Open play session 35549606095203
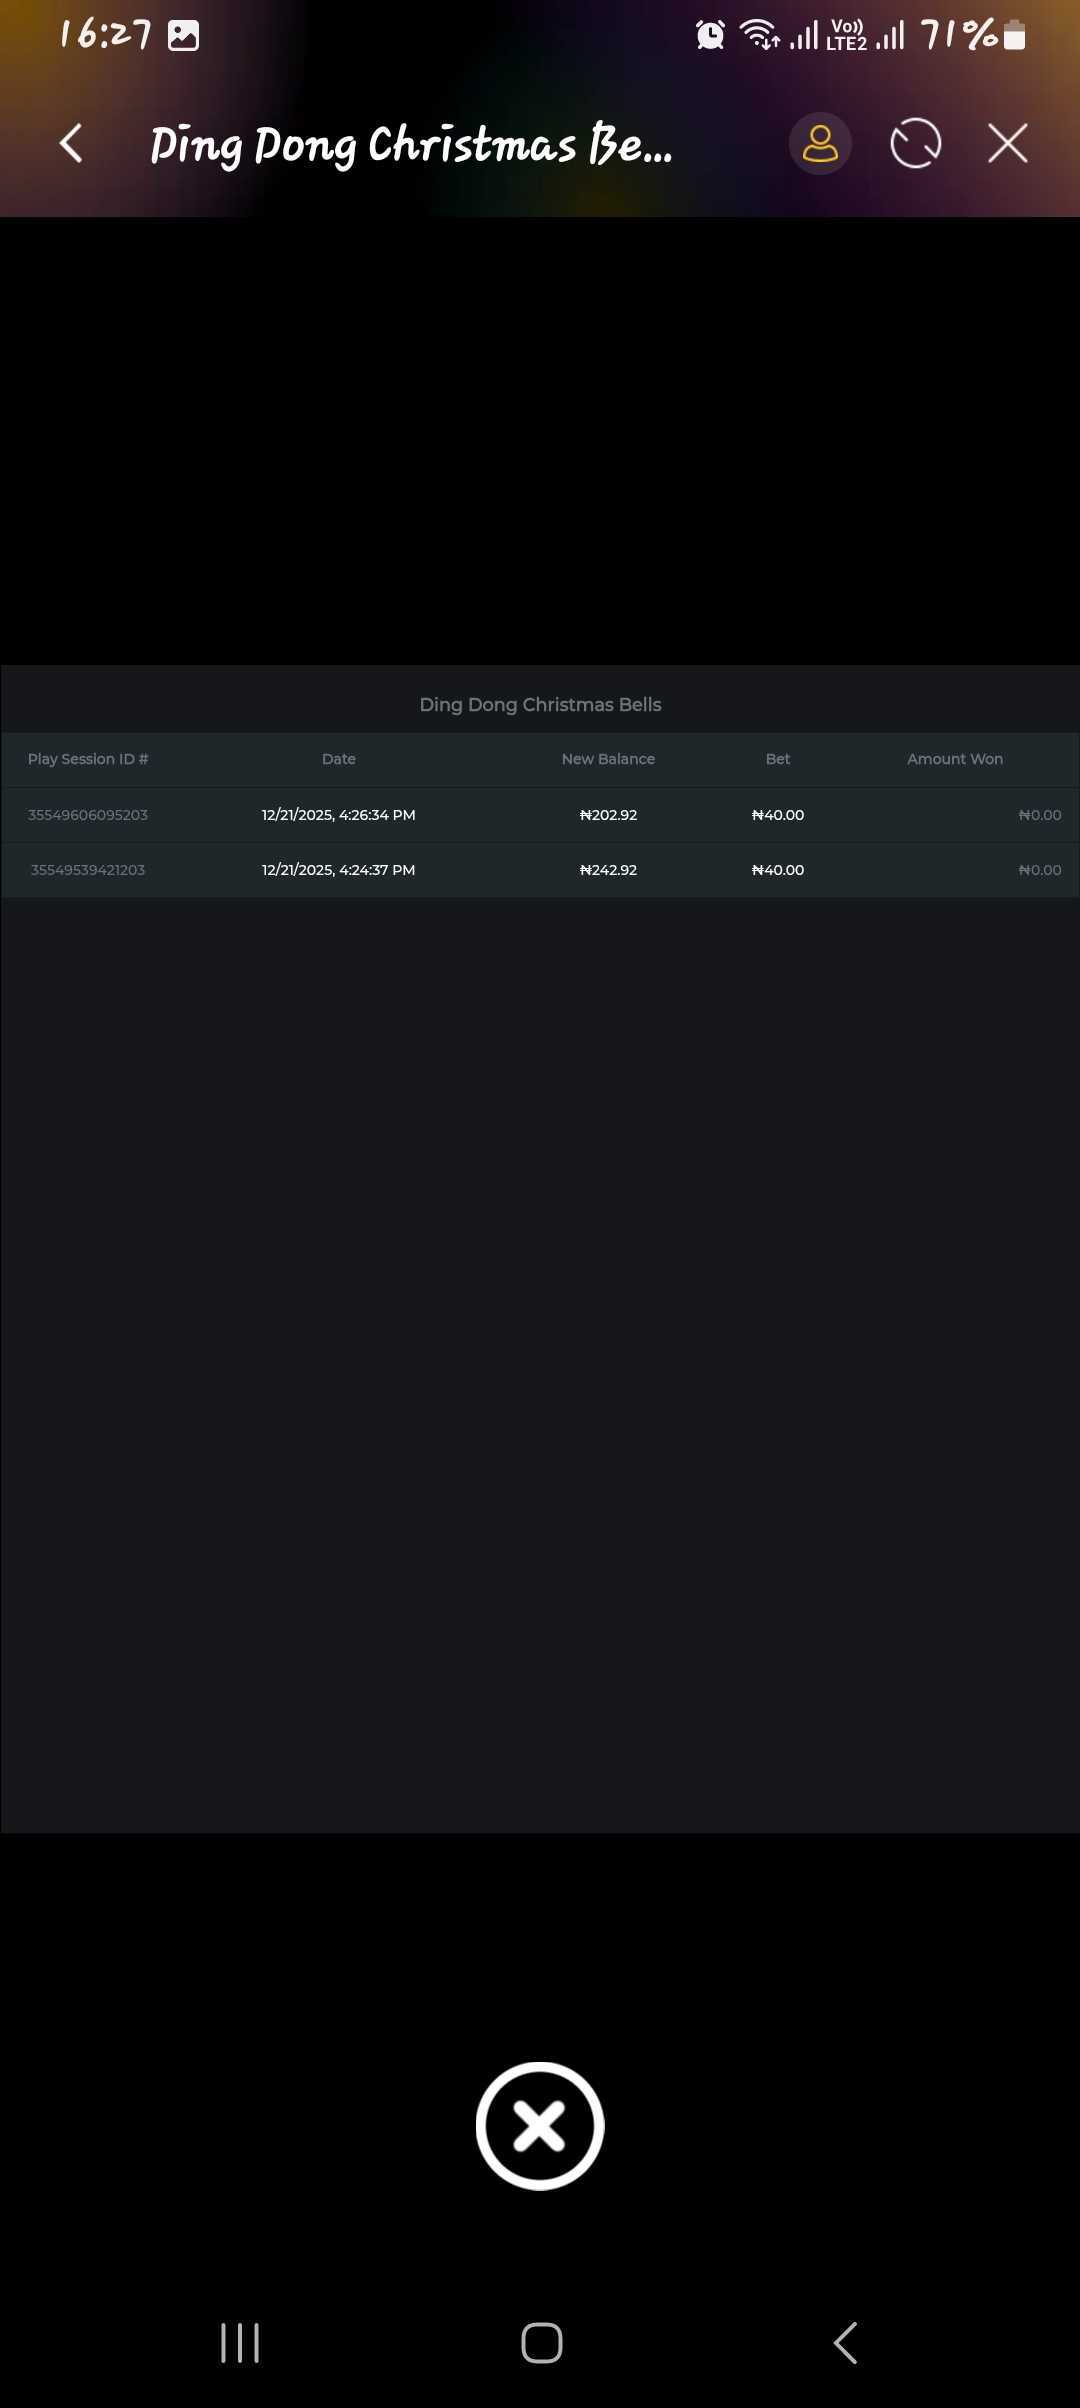Viewport: 1080px width, 2408px height. point(88,815)
